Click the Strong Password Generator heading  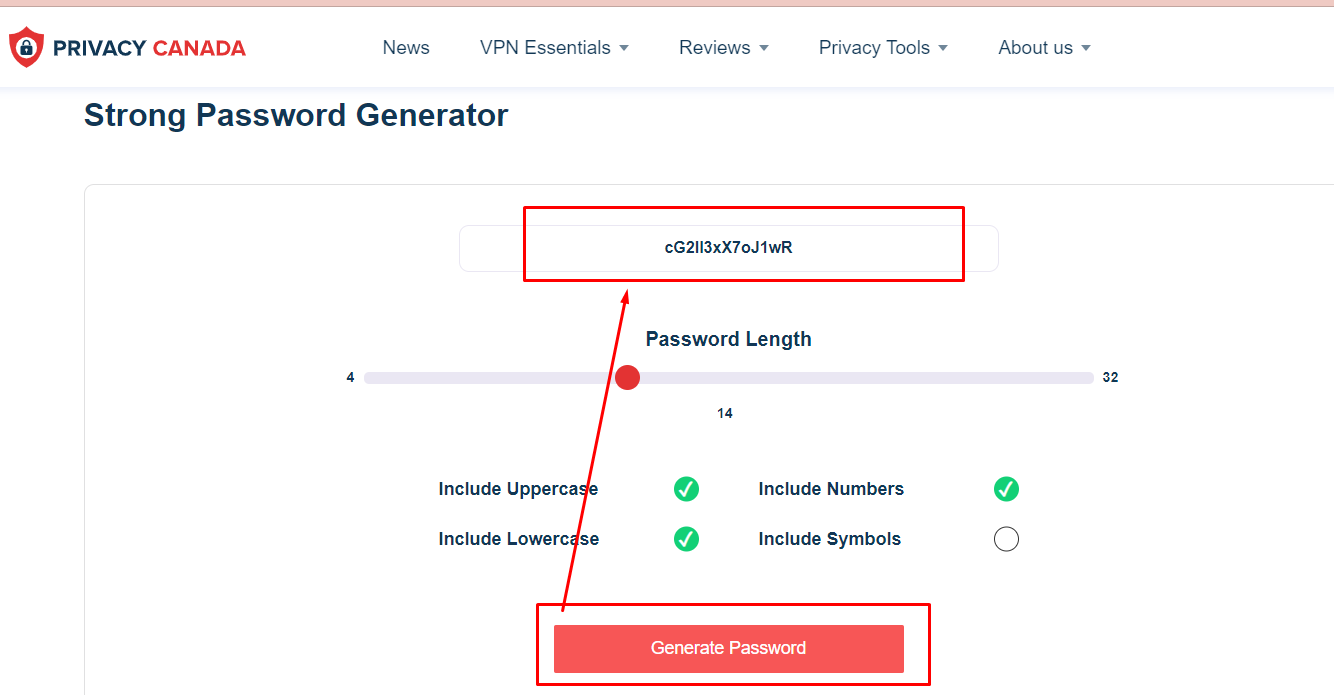click(x=296, y=115)
